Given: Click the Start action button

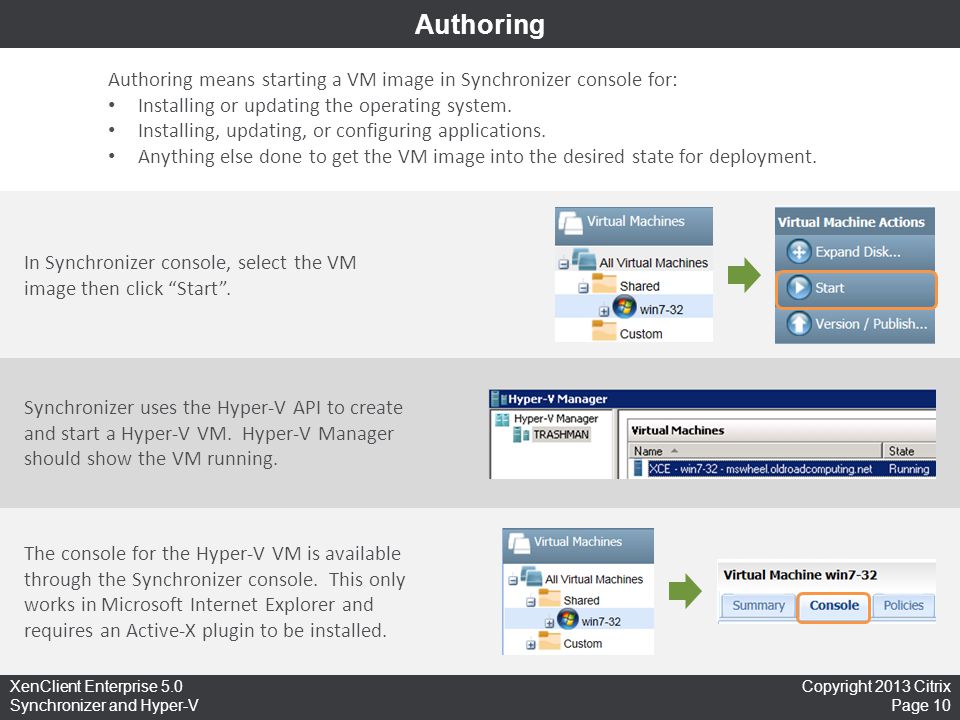Looking at the screenshot, I should point(855,288).
